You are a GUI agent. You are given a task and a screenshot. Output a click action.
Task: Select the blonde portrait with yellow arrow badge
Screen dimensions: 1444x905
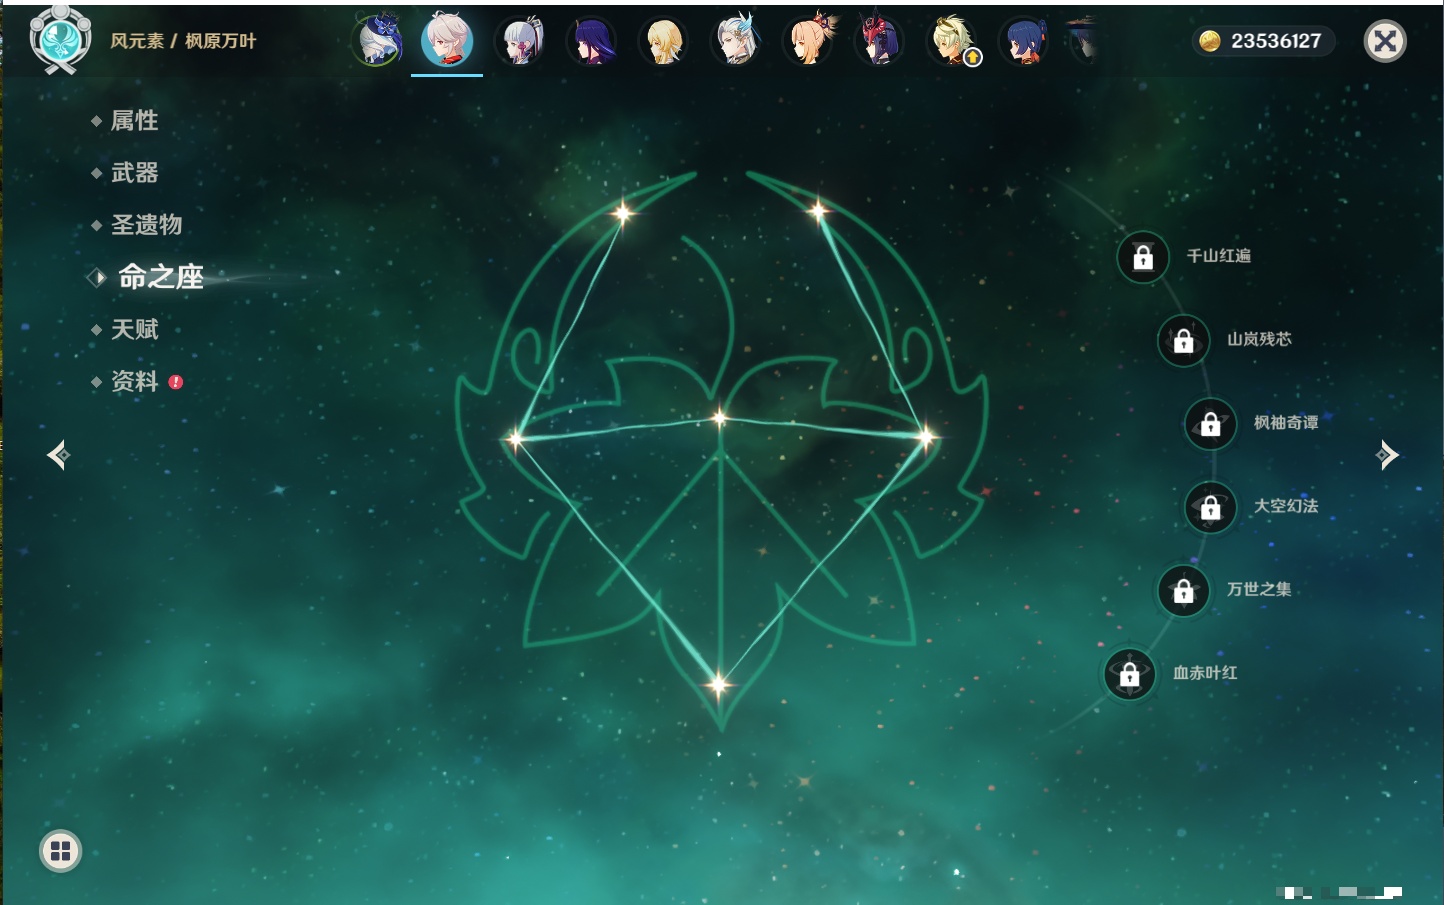(x=952, y=41)
